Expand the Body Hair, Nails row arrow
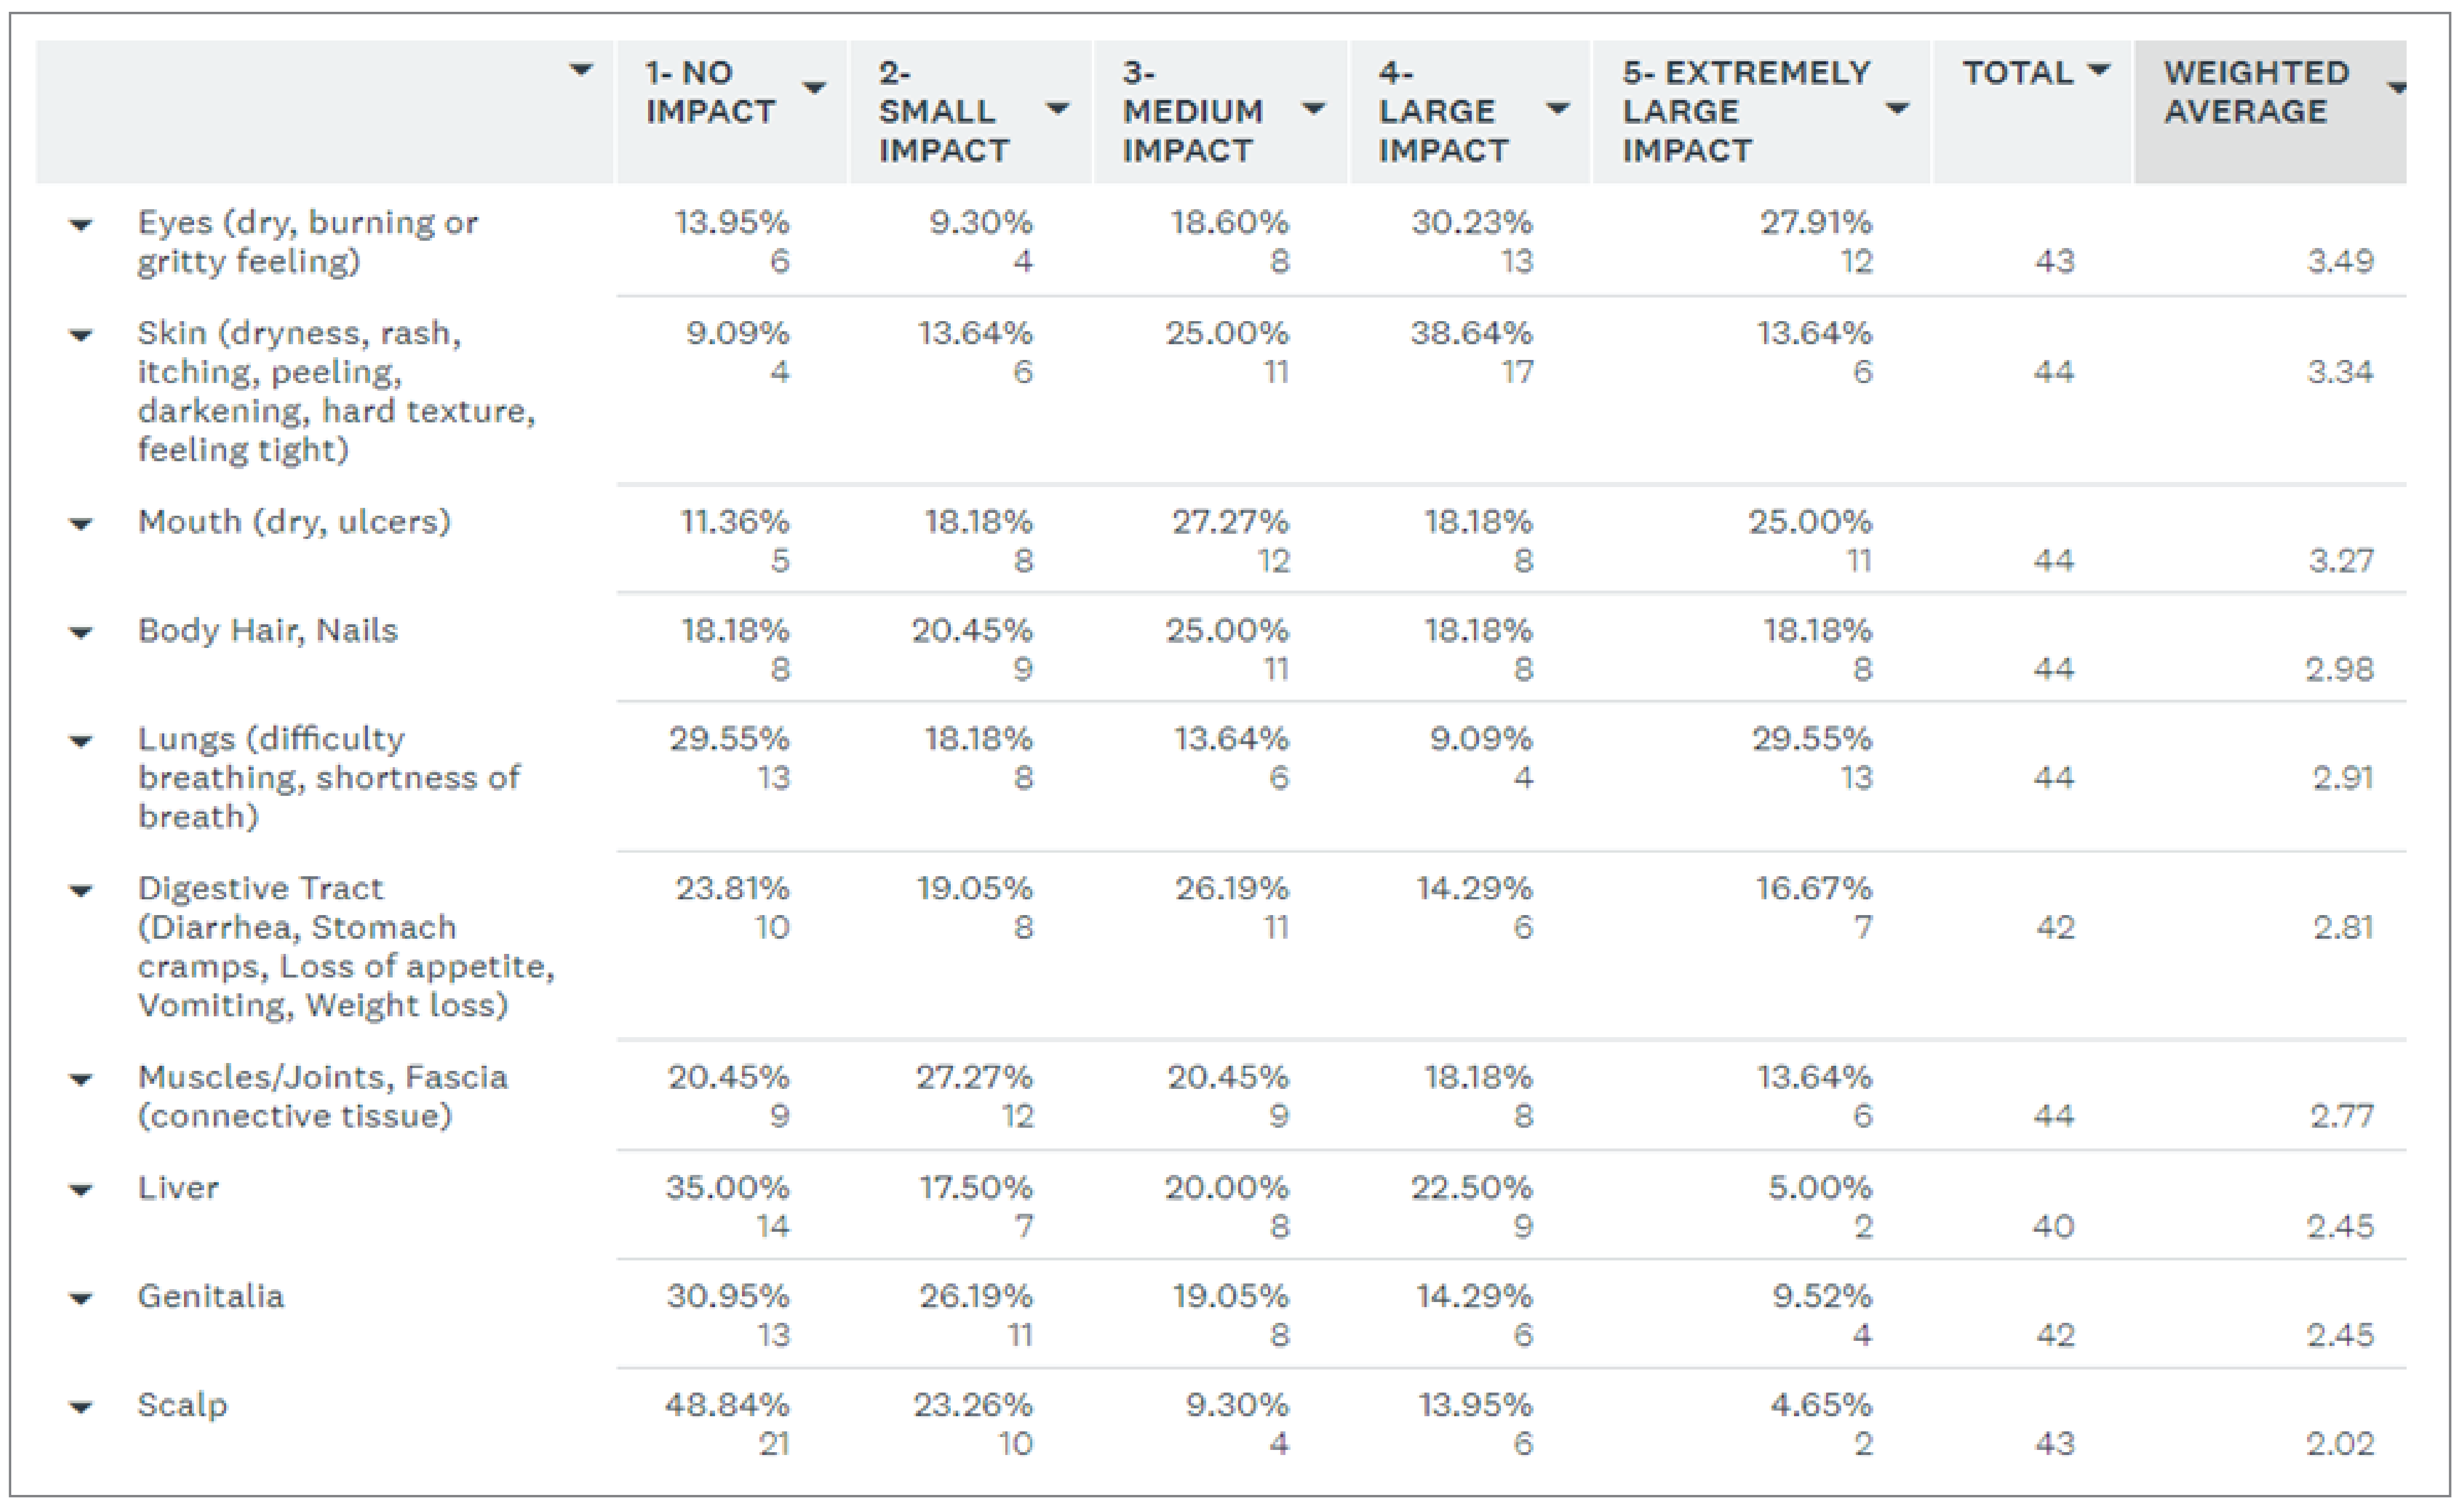The image size is (2464, 1509). pos(81,633)
